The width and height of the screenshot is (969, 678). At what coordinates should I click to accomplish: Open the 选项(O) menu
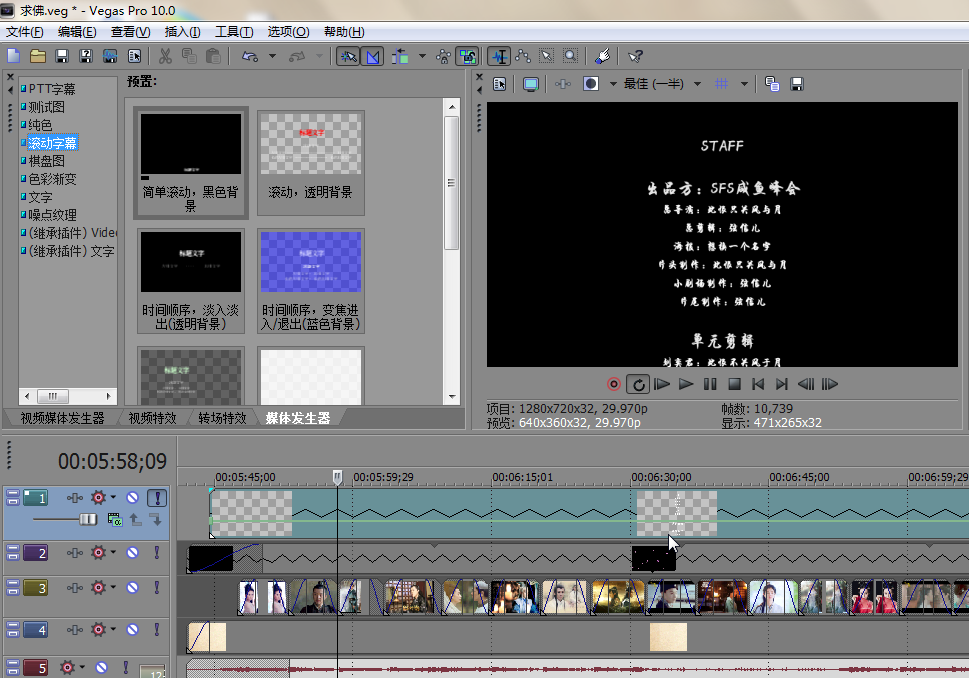(x=288, y=32)
